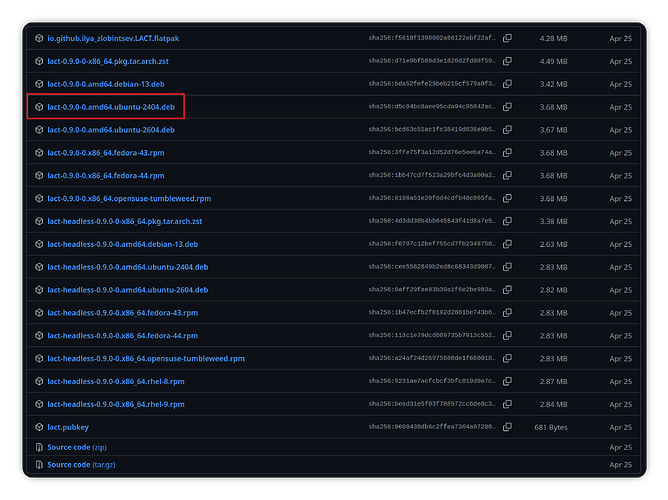The width and height of the screenshot is (668, 500).
Task: Copy hash of lact pkg.tar.arch.zst
Action: tap(507, 61)
